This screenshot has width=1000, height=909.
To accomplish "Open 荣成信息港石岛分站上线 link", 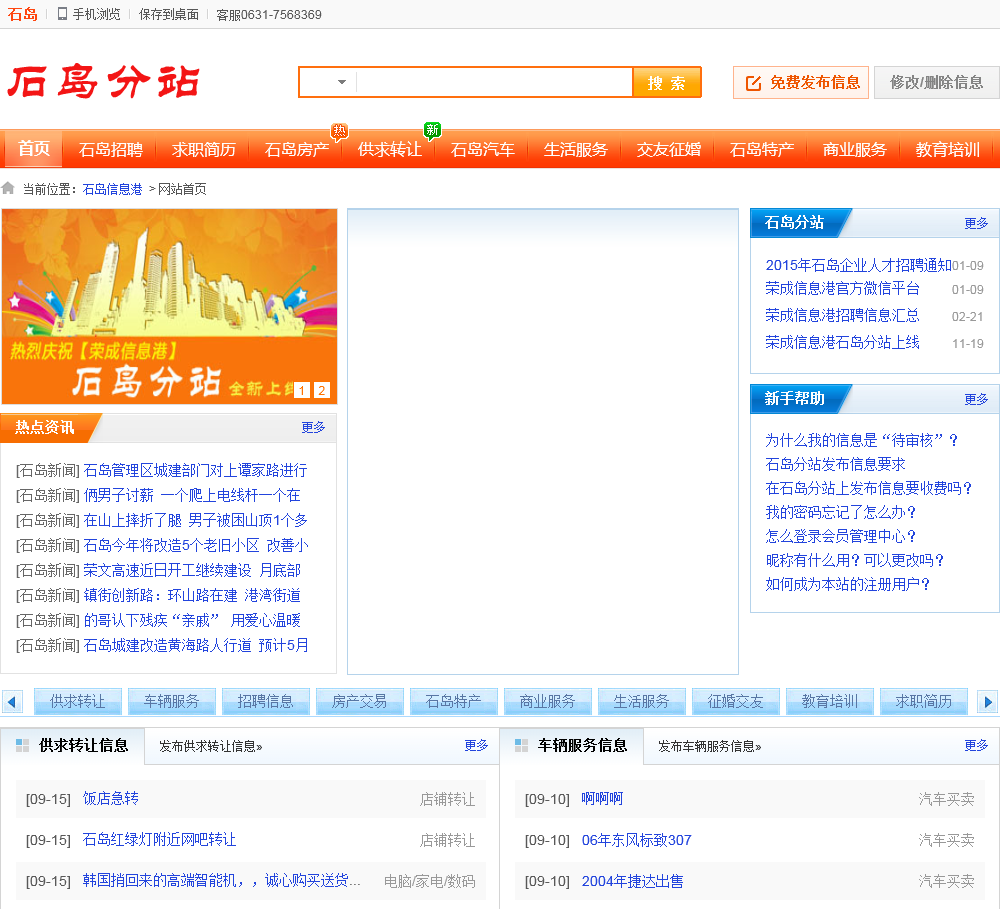I will [842, 342].
